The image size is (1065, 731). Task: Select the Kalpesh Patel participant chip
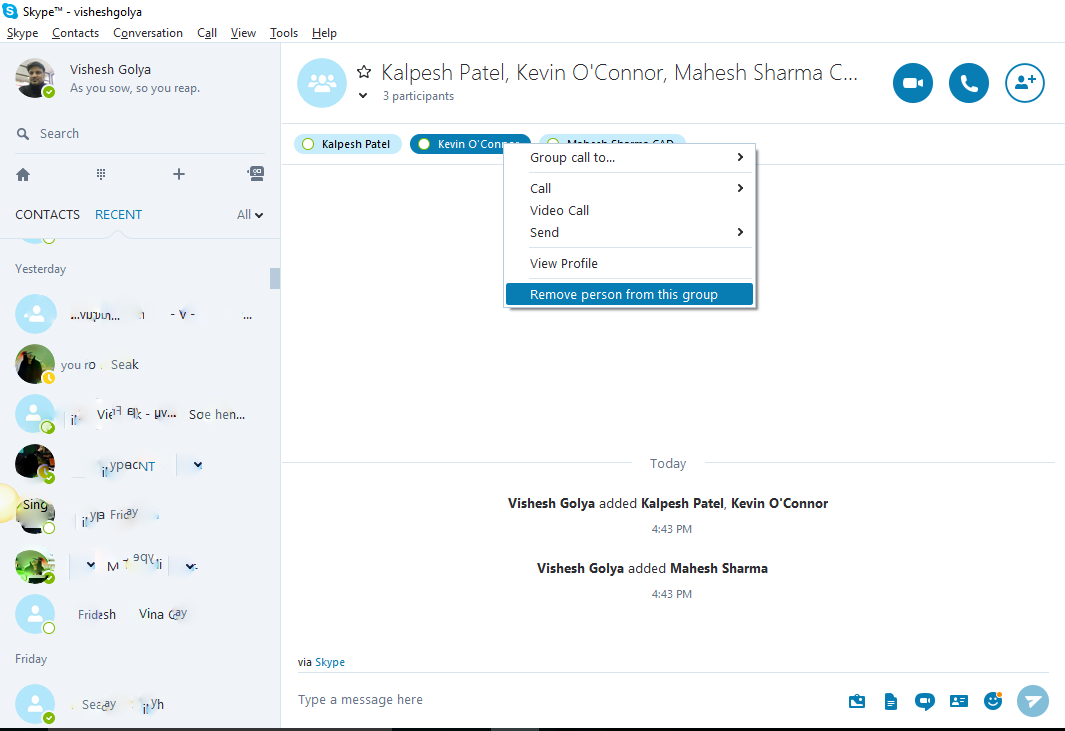coord(348,144)
